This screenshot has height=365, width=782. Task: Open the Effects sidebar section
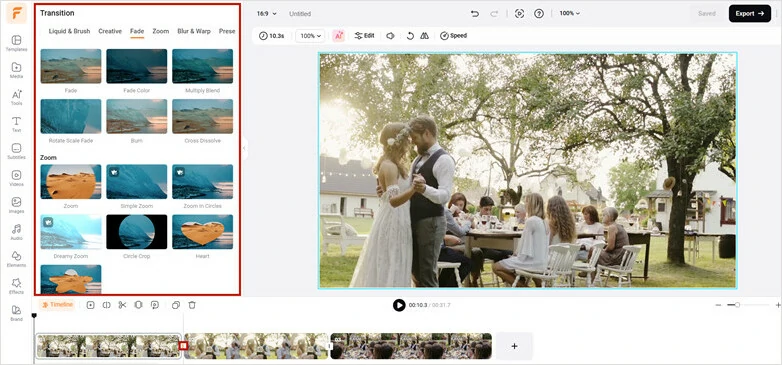click(16, 286)
